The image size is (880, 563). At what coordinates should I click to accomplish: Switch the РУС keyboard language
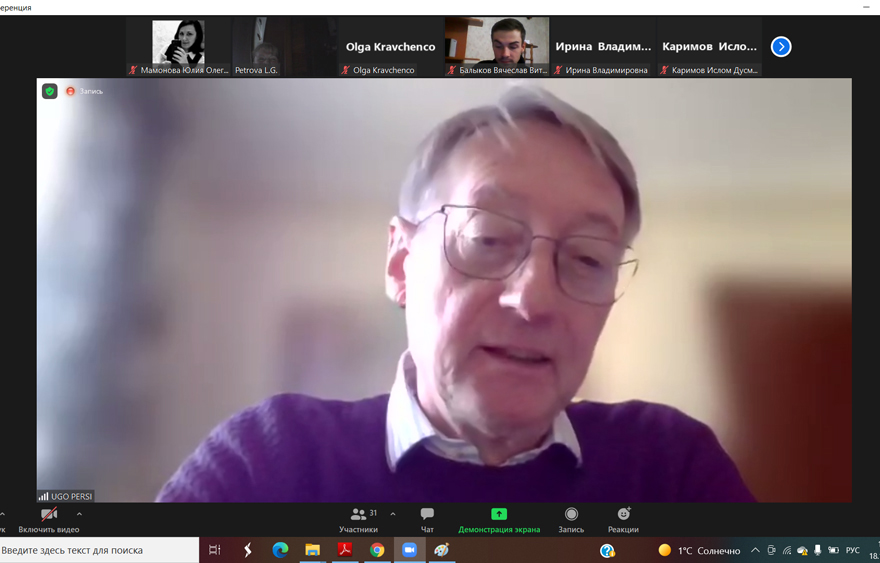tap(852, 551)
